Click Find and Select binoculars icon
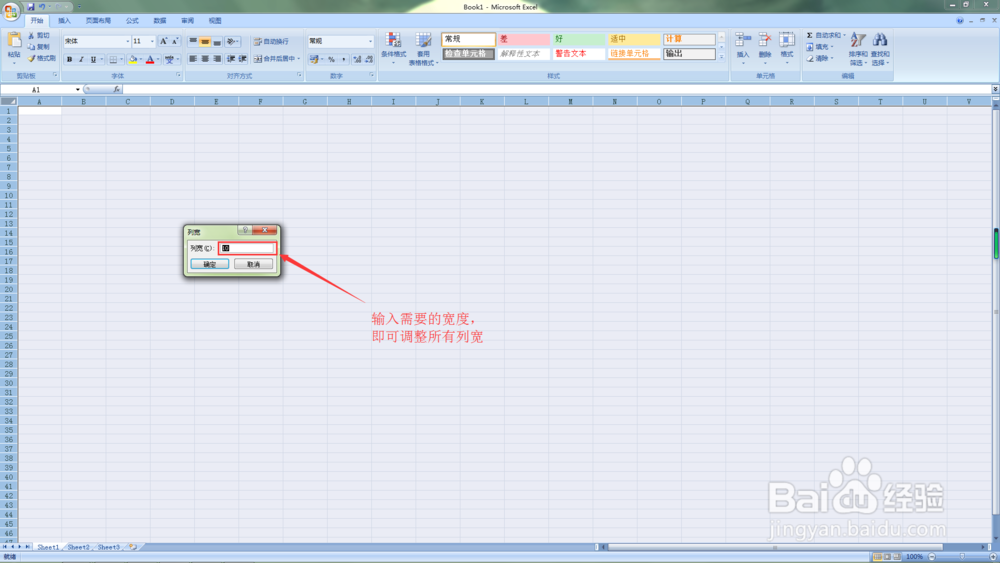1000x563 pixels. (x=880, y=41)
